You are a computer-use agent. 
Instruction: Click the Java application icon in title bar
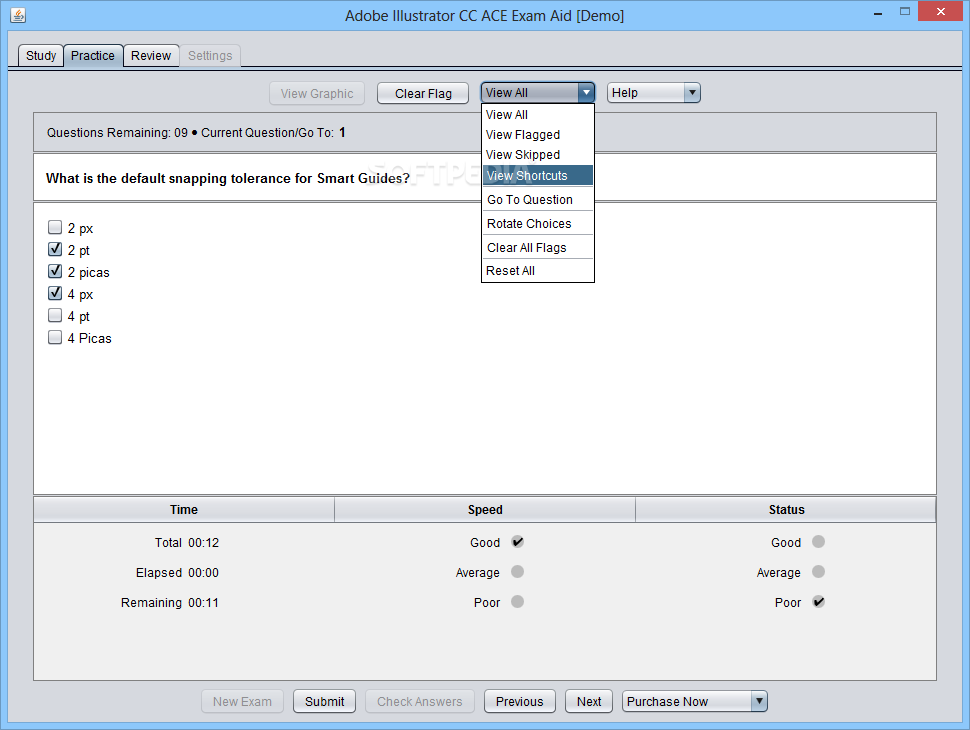pos(18,15)
